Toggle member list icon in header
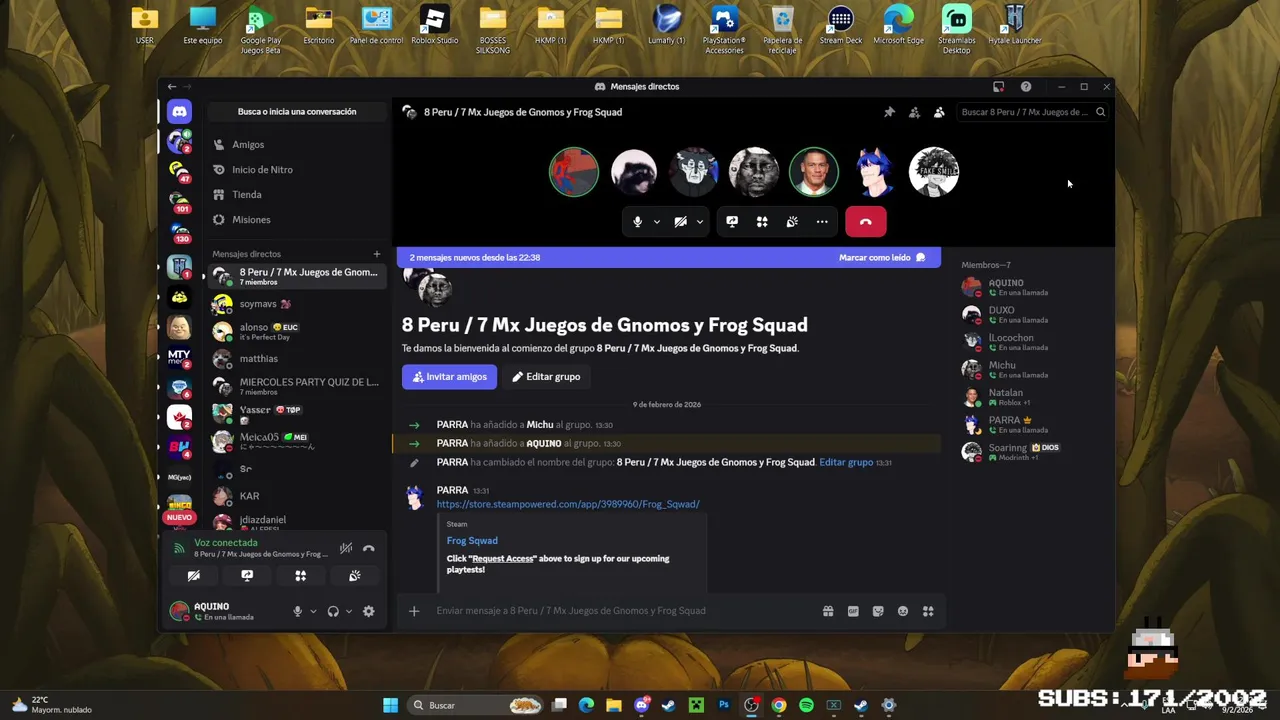The height and width of the screenshot is (720, 1280). 939,112
